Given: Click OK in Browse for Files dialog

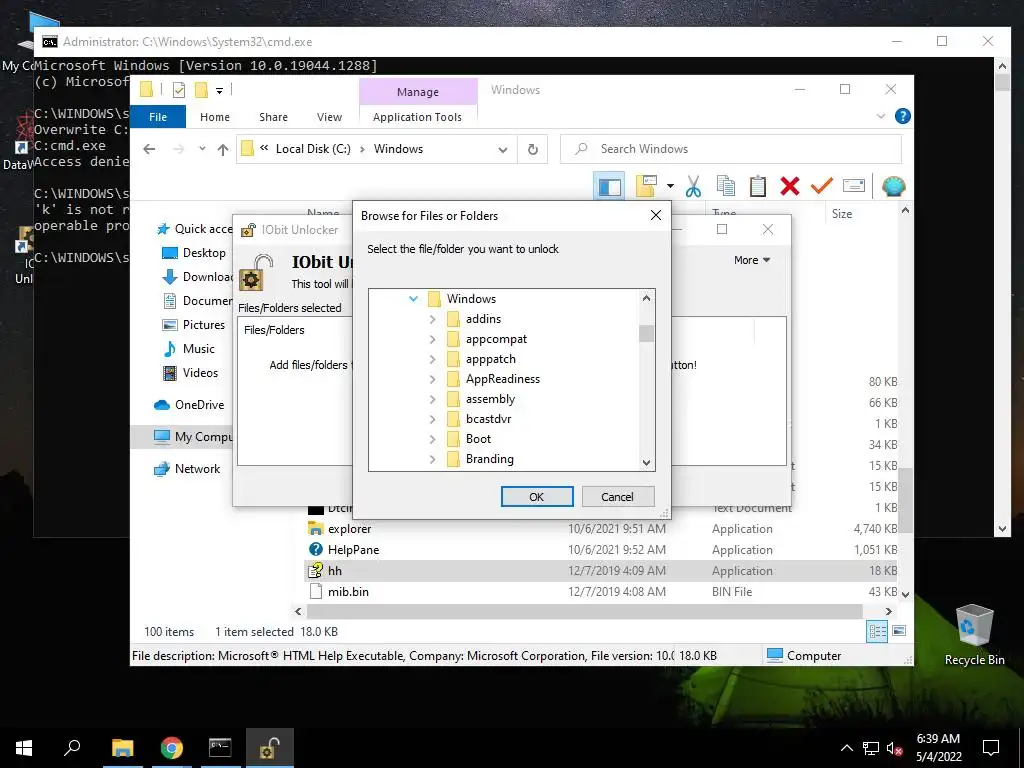Looking at the screenshot, I should coord(537,496).
